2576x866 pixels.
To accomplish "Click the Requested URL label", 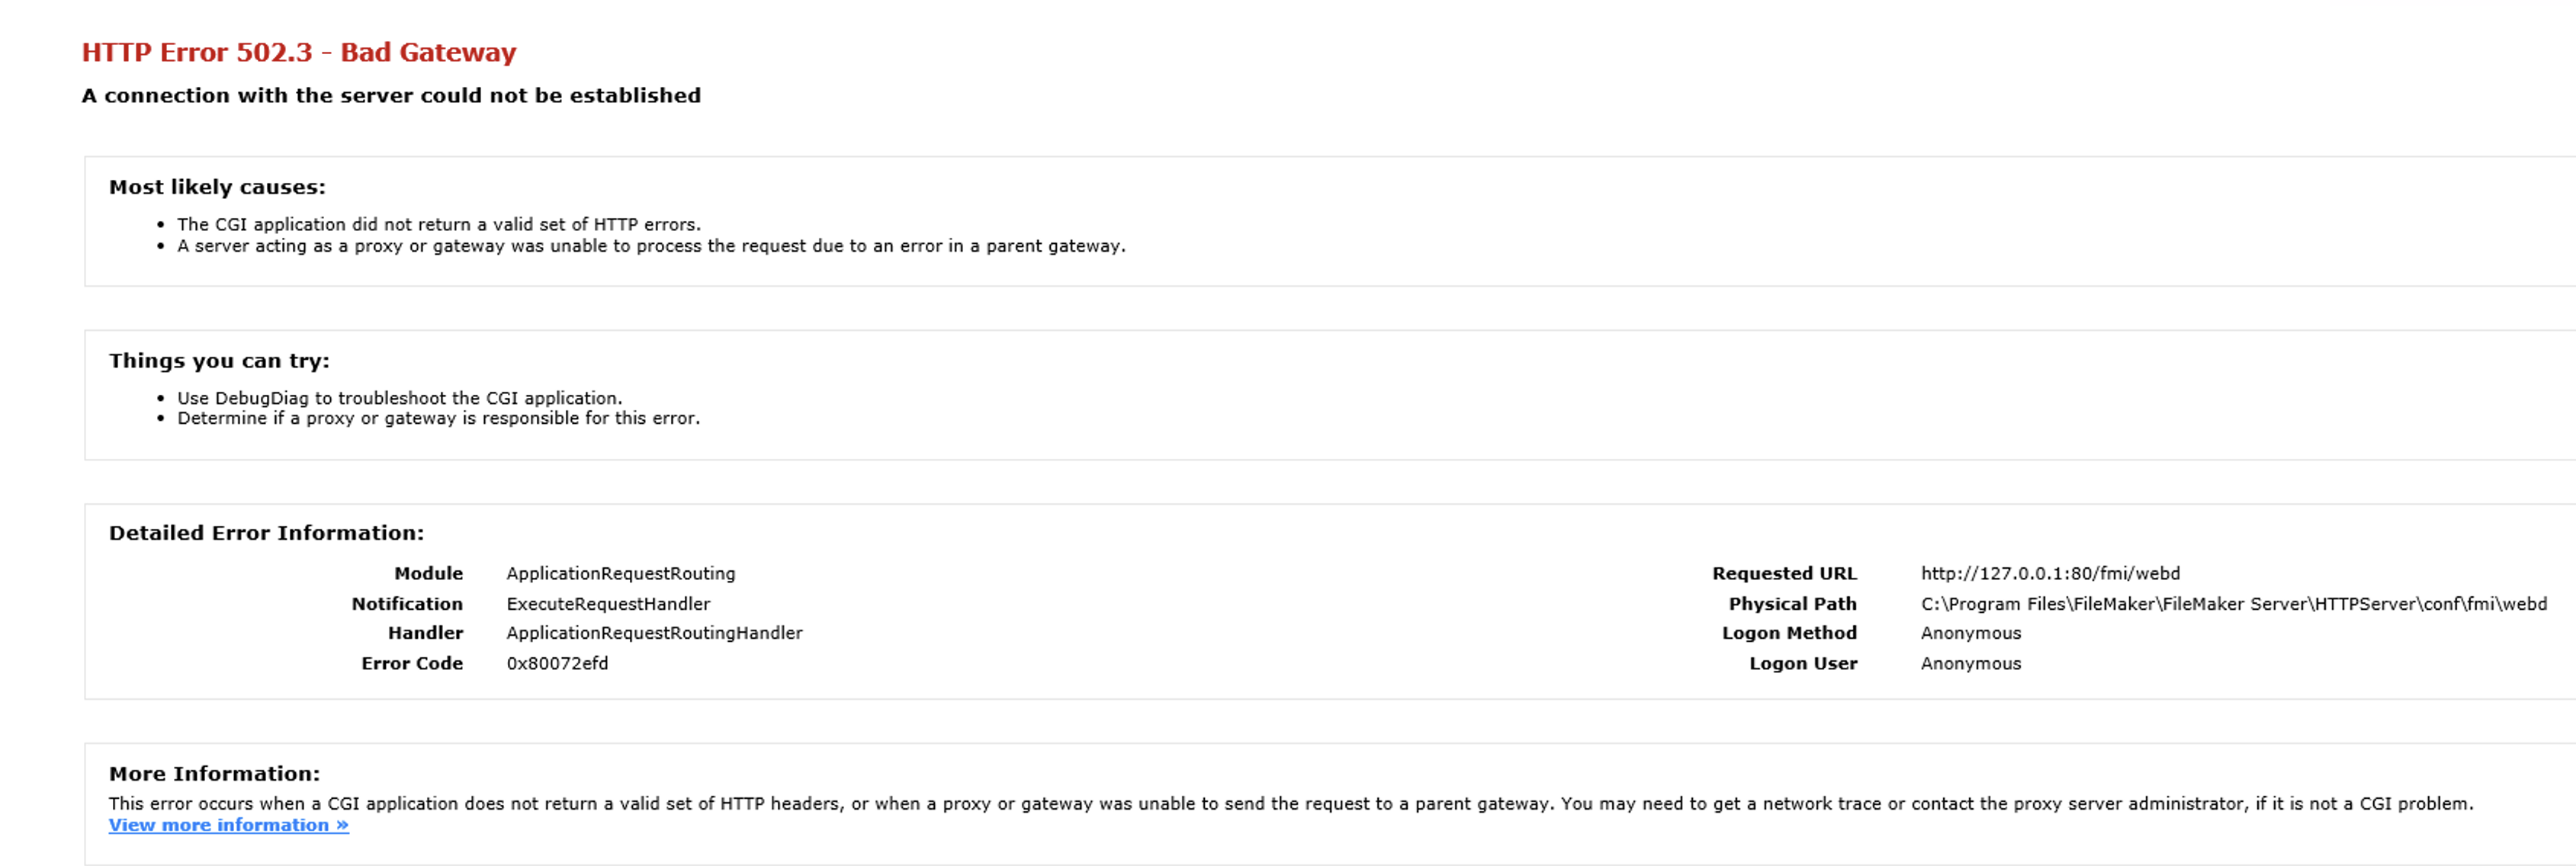I will [1784, 574].
